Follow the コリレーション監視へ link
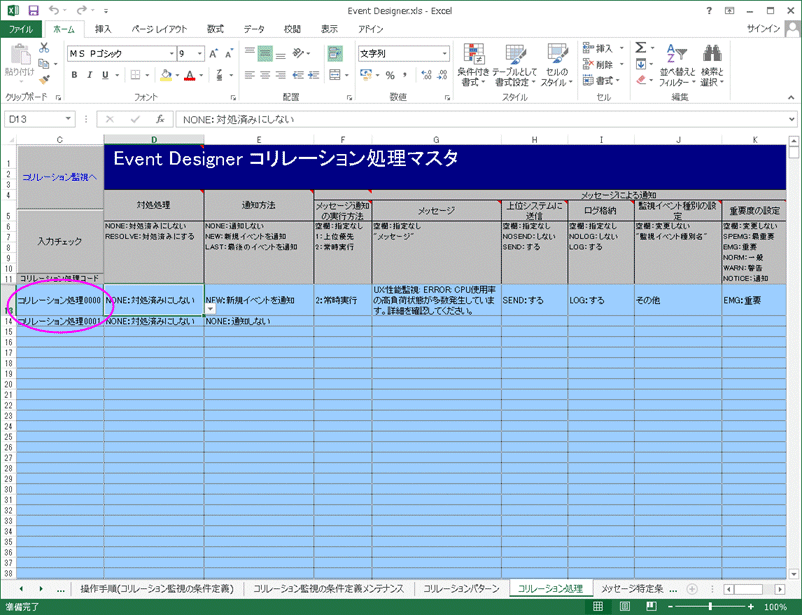This screenshot has height=615, width=802. (60, 177)
